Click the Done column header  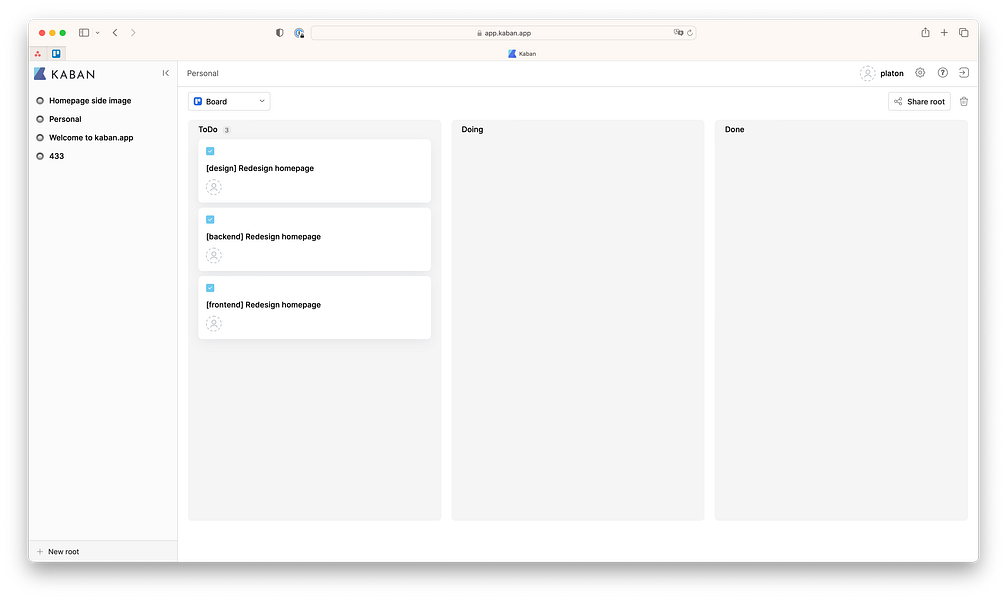734,130
